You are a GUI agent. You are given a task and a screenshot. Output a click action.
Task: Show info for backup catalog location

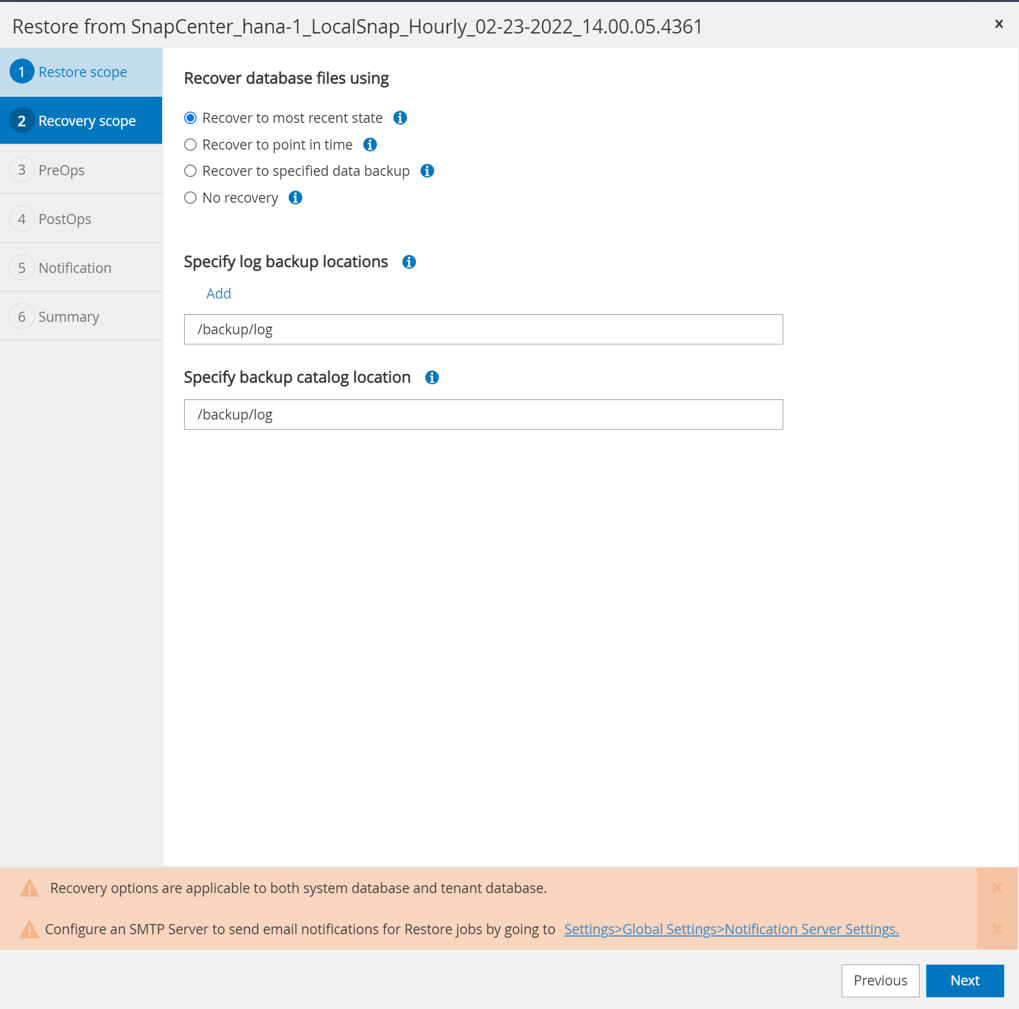coord(432,378)
